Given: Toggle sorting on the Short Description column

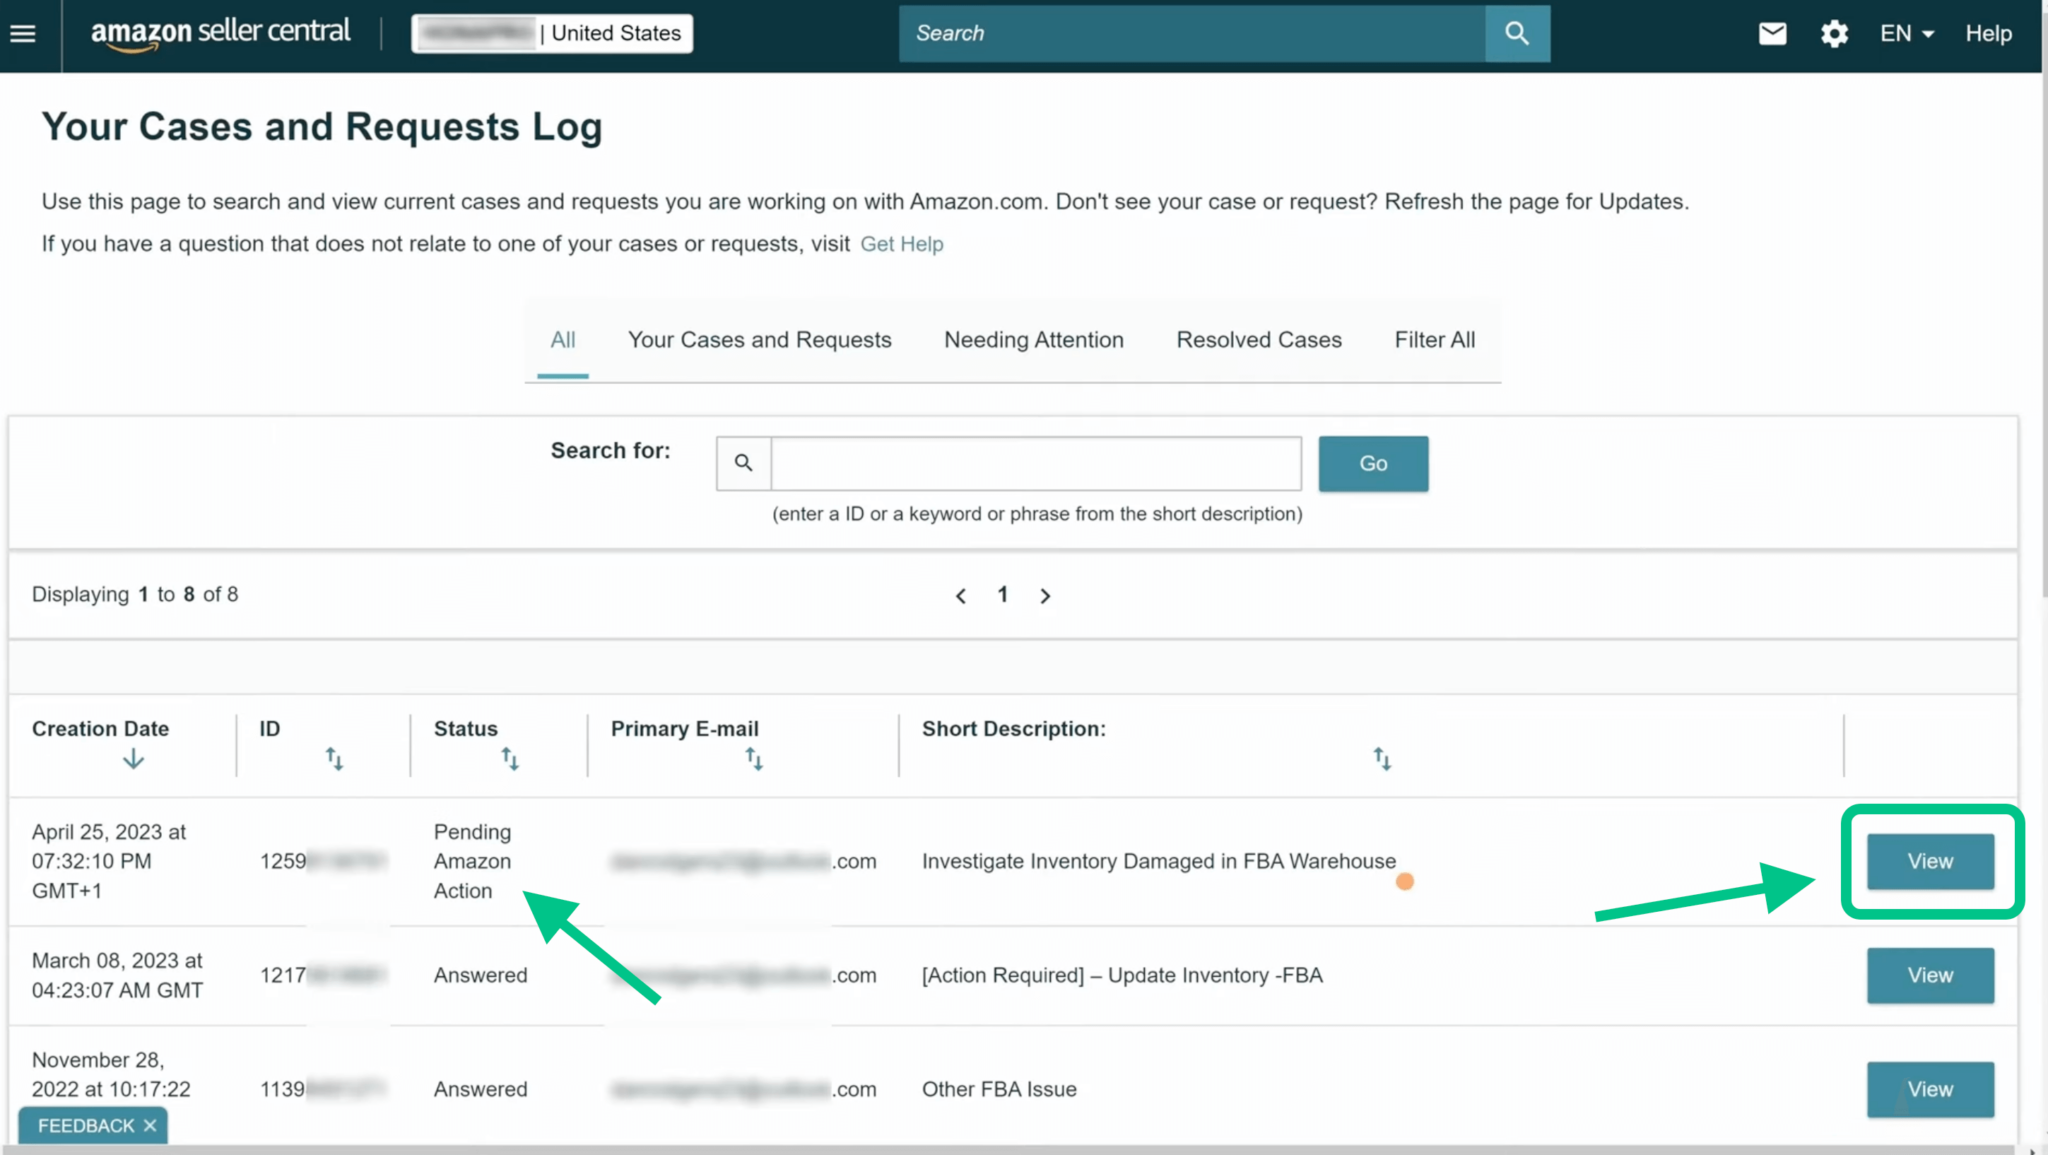Looking at the screenshot, I should (1382, 758).
